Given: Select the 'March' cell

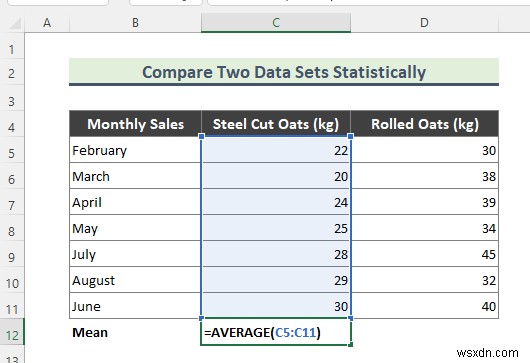Looking at the screenshot, I should coord(135,176).
